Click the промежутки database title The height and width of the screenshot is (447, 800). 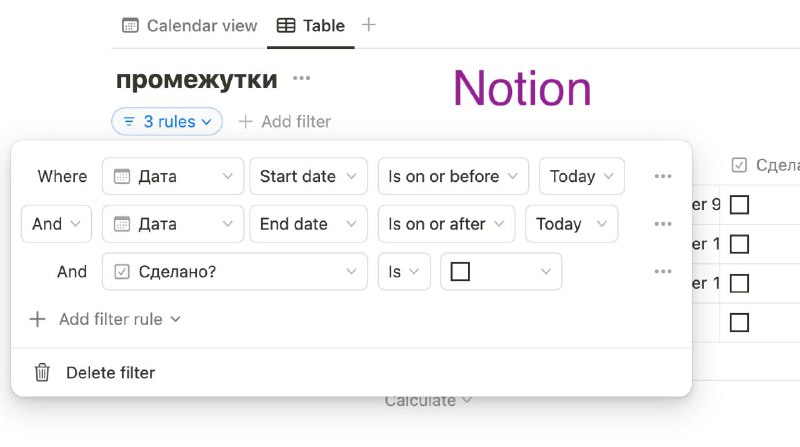point(196,79)
